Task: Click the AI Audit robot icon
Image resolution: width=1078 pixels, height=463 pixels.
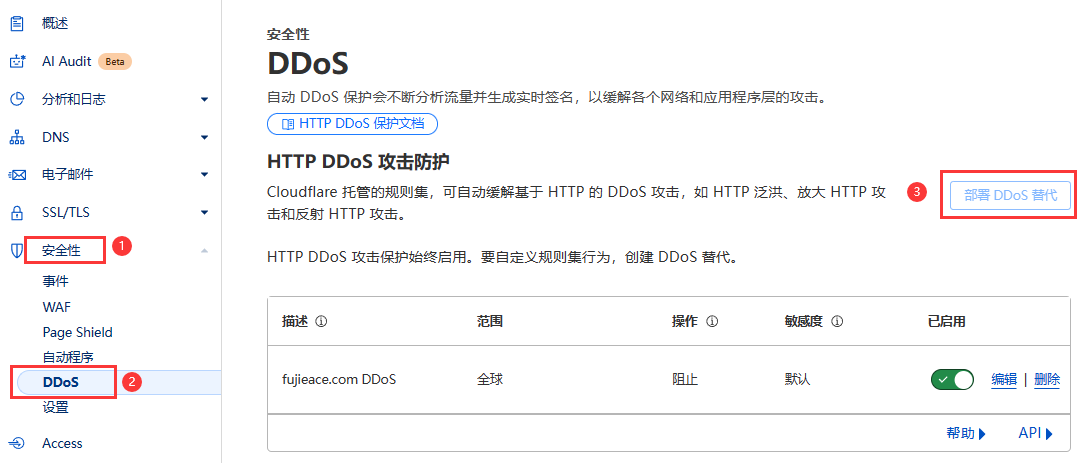Action: pos(17,62)
